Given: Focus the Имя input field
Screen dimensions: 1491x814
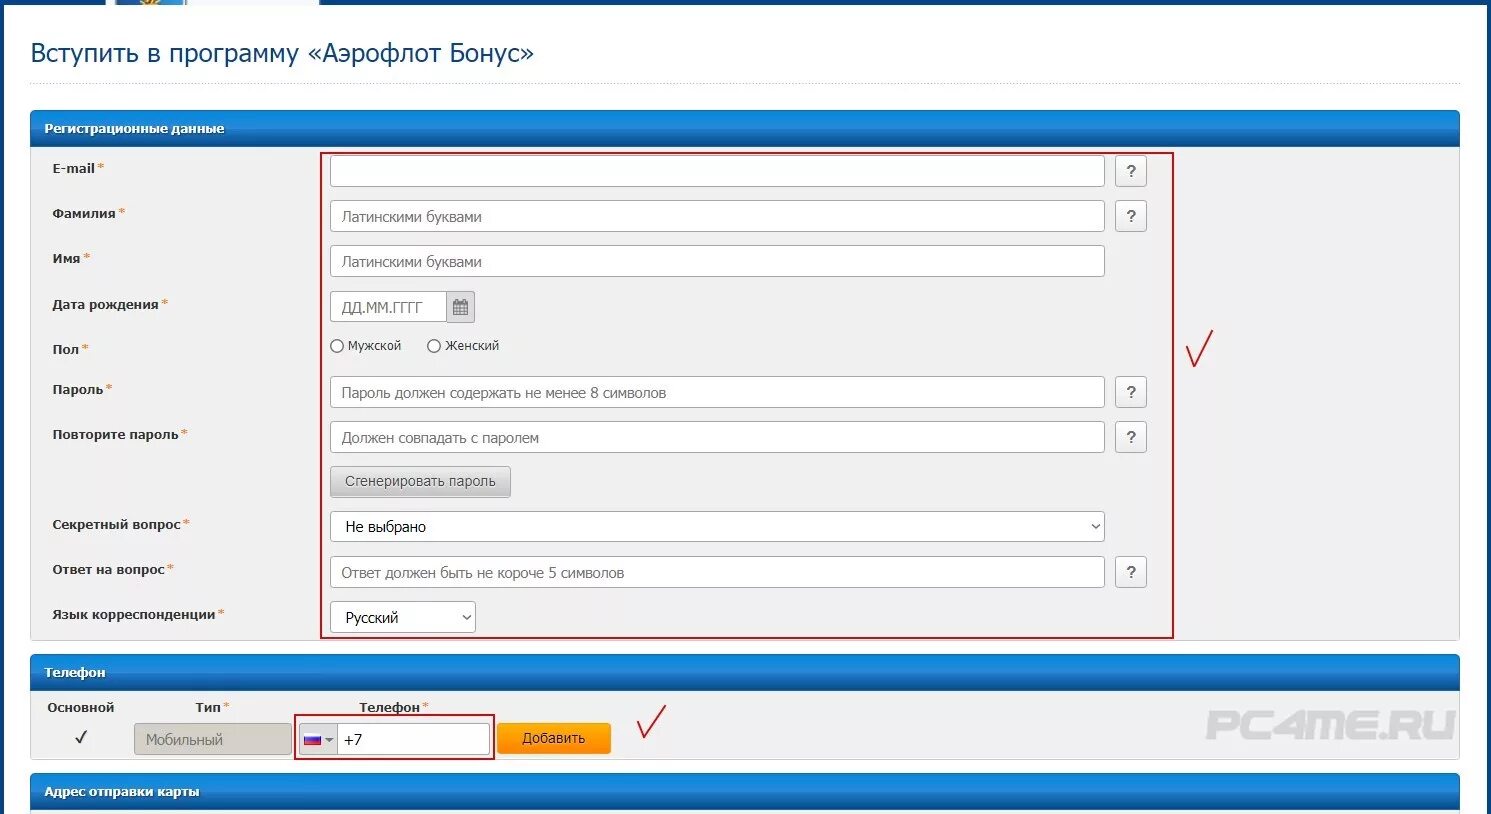Looking at the screenshot, I should (717, 261).
